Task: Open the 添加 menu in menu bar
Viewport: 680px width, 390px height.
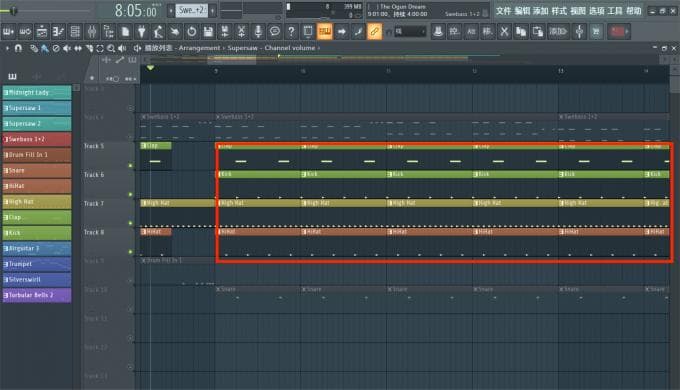Action: [x=540, y=11]
